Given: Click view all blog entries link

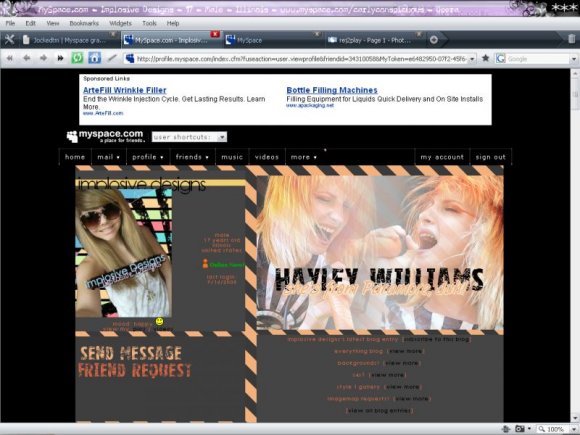Looking at the screenshot, I should [379, 411].
